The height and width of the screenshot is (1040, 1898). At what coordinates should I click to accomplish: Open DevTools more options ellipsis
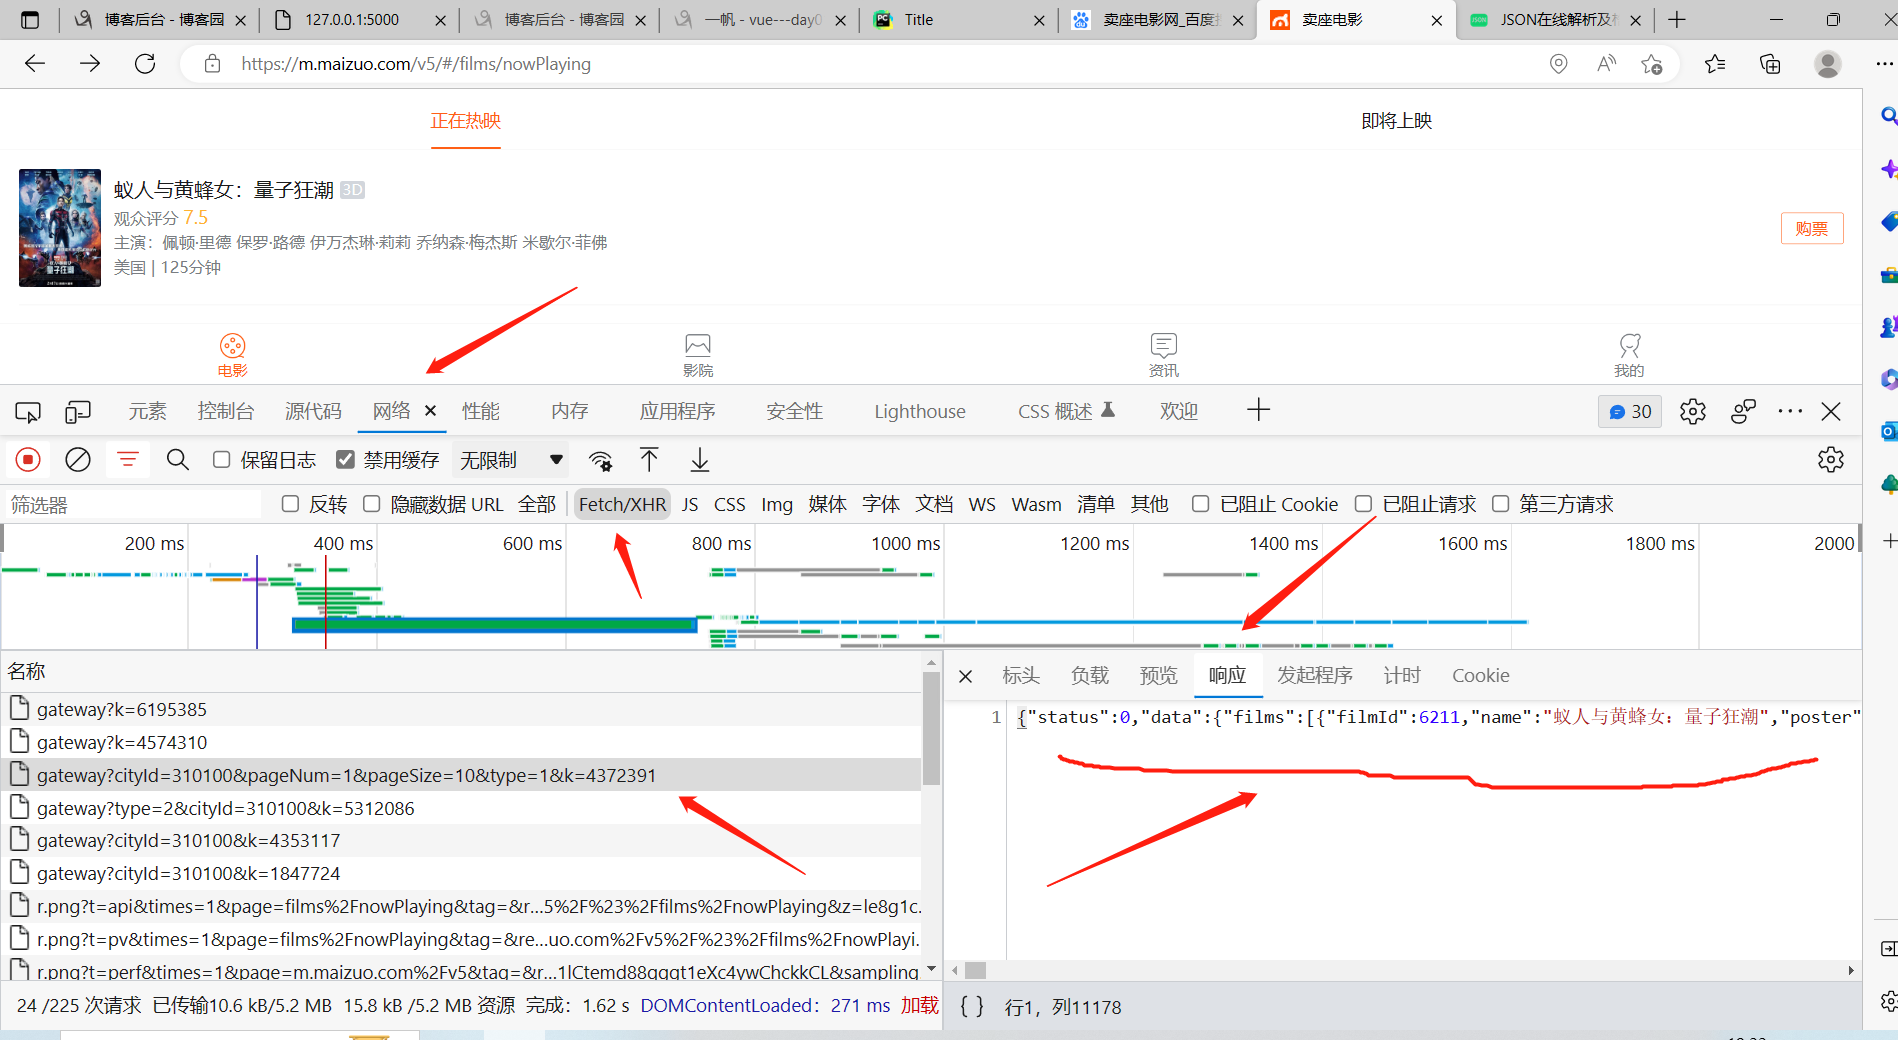point(1790,411)
